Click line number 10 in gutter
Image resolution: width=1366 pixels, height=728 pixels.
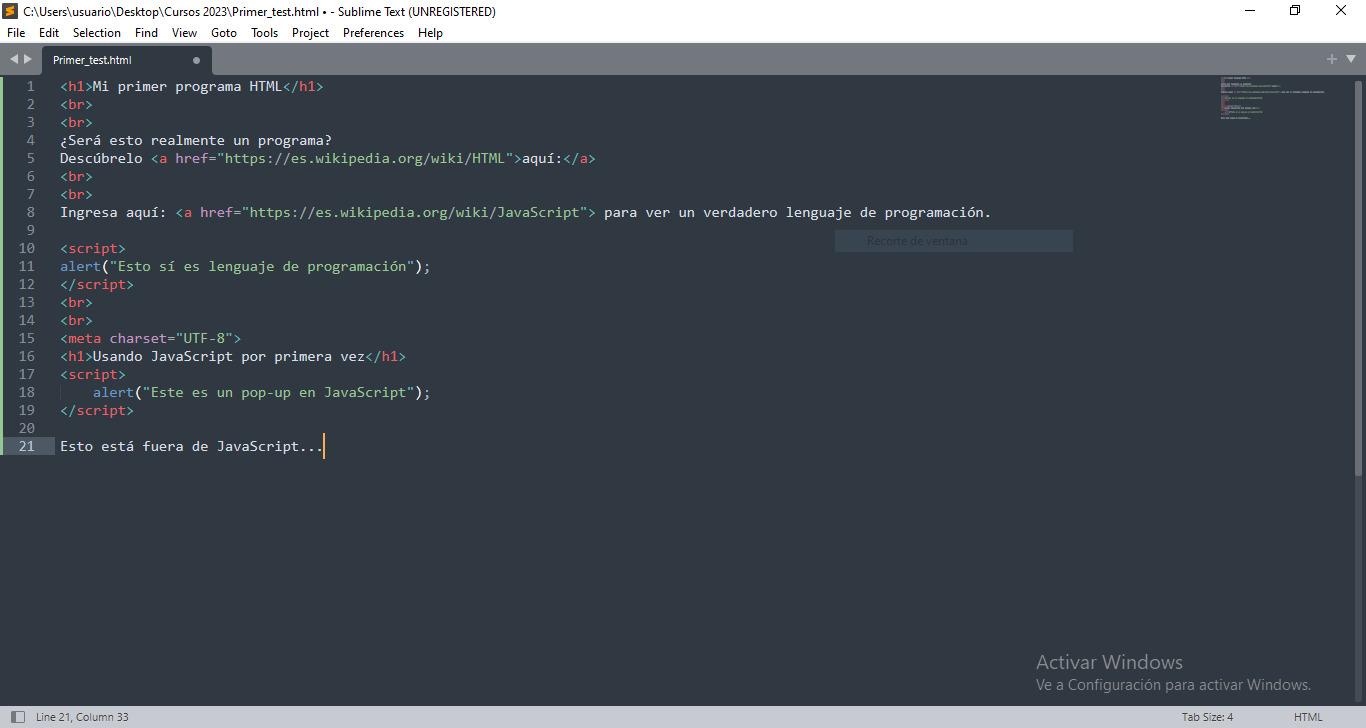pos(27,248)
